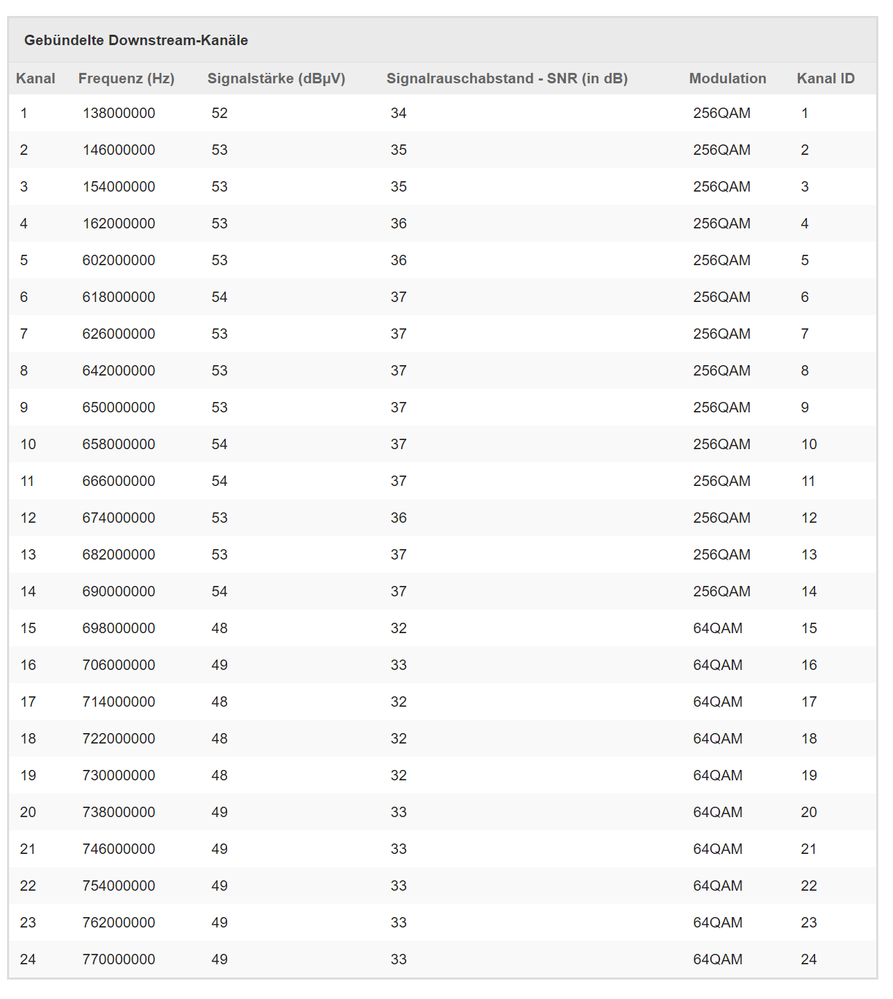The width and height of the screenshot is (893, 999).
Task: Click the 'Kanal' column header
Action: coord(36,78)
